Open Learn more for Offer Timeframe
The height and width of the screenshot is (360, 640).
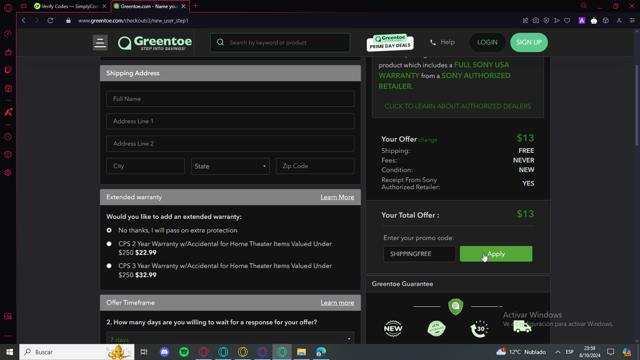tap(337, 303)
